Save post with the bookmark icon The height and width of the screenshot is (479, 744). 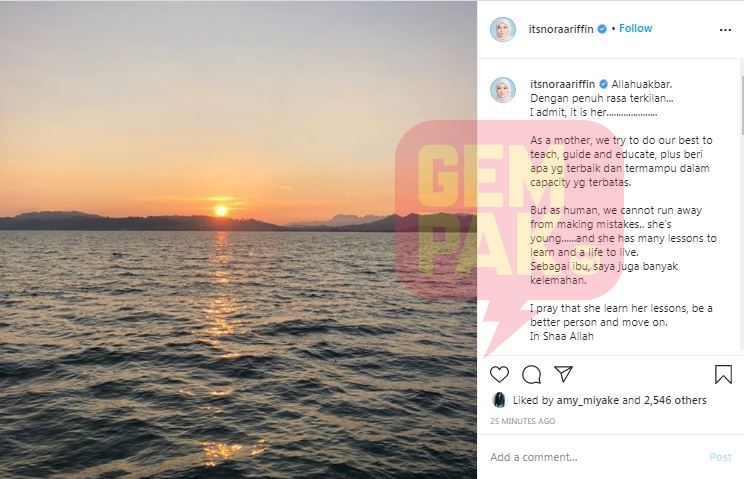723,374
